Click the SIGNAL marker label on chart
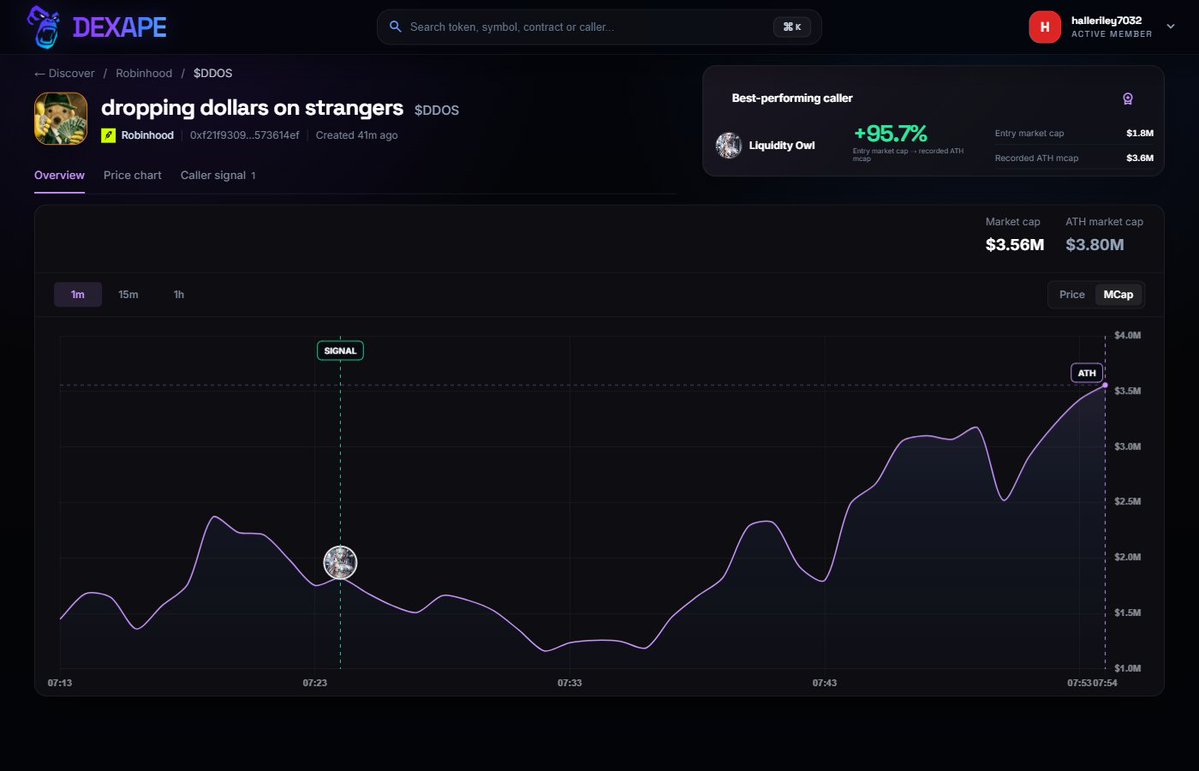Screen dimensions: 1199x771 [x=340, y=351]
